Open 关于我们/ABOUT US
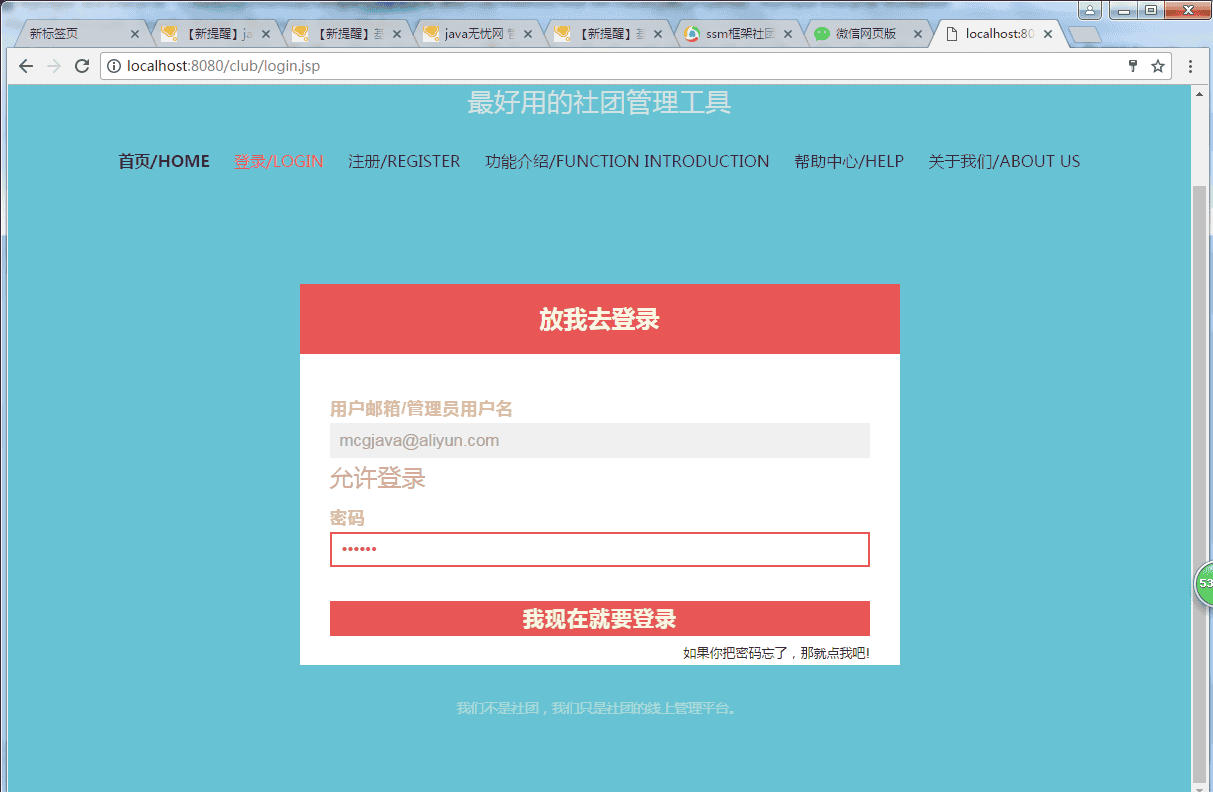 point(1004,161)
